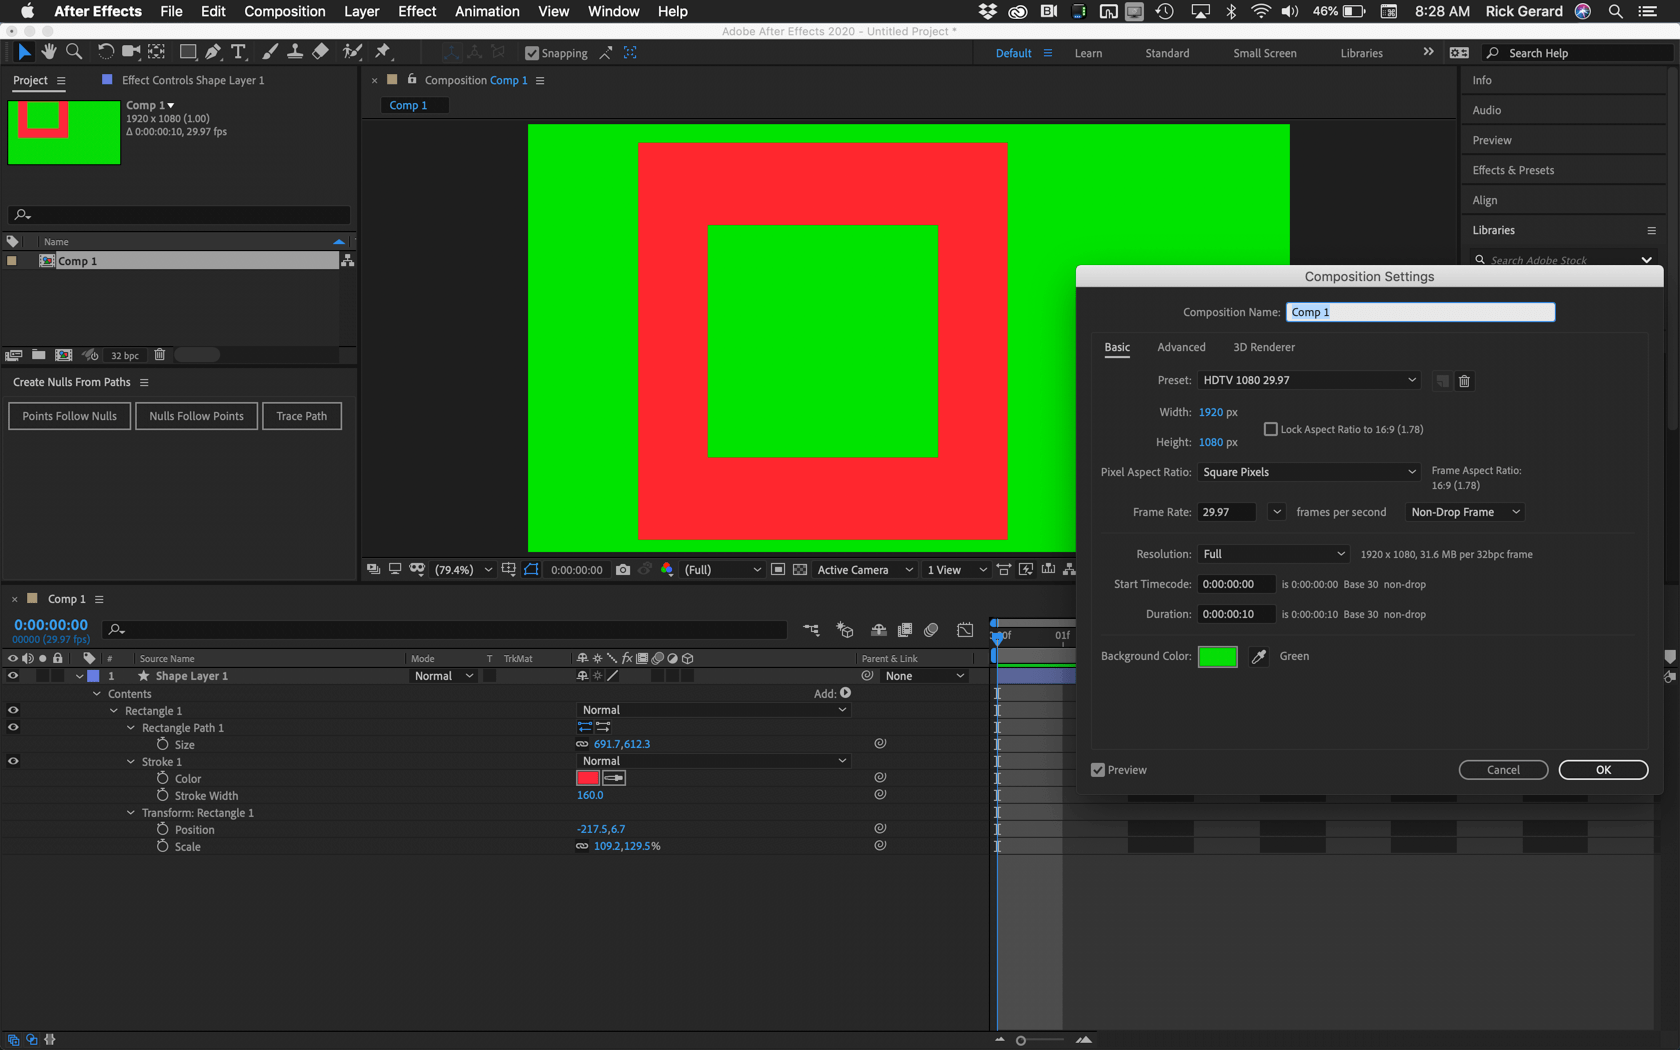Select the Zoom tool
Screen dimensions: 1680x1050
click(x=74, y=51)
